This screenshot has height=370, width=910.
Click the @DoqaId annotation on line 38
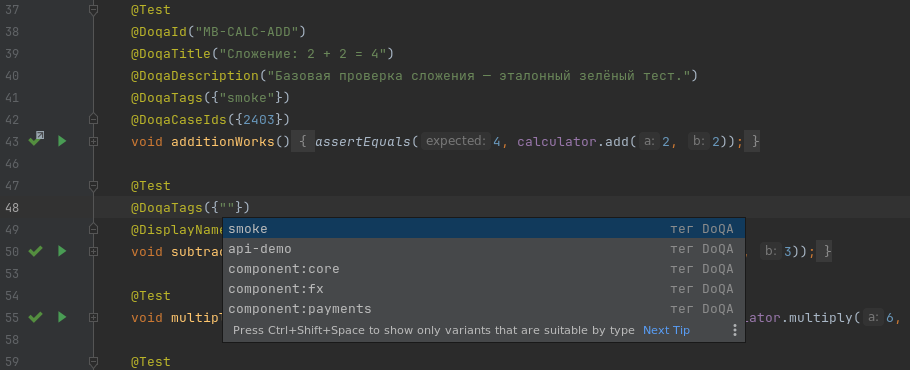click(x=159, y=31)
